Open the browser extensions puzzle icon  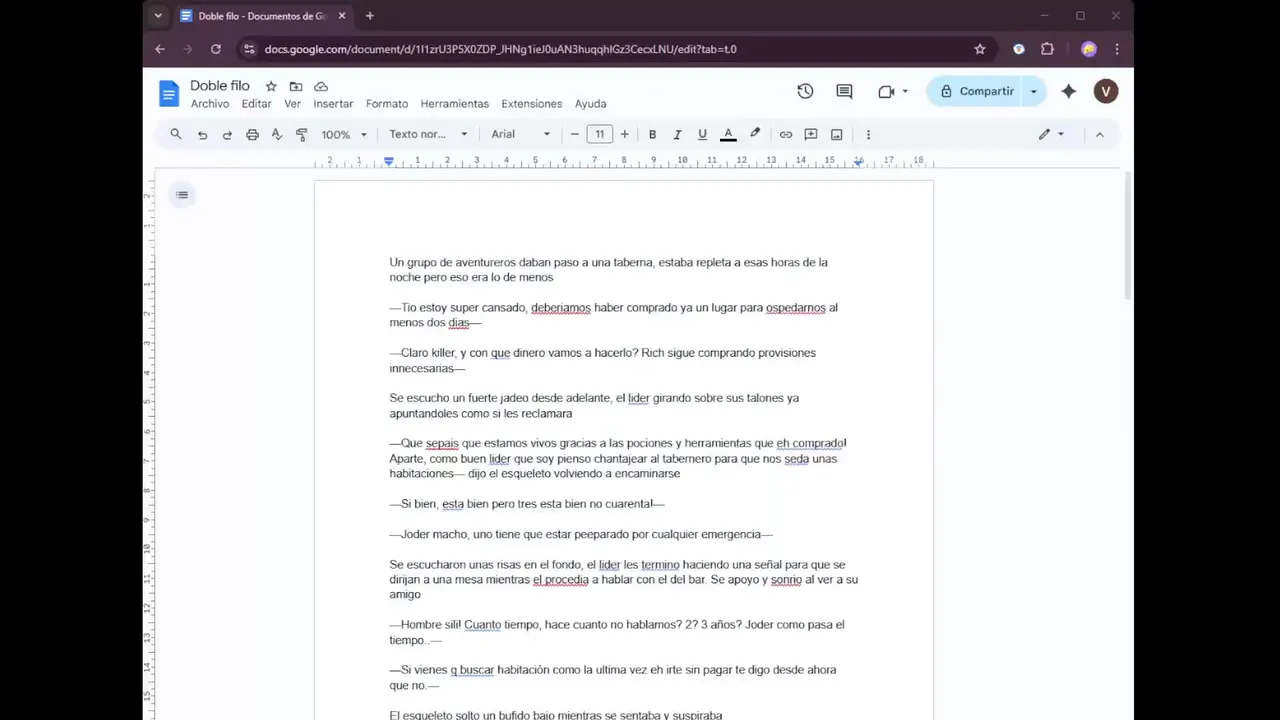tap(1047, 49)
